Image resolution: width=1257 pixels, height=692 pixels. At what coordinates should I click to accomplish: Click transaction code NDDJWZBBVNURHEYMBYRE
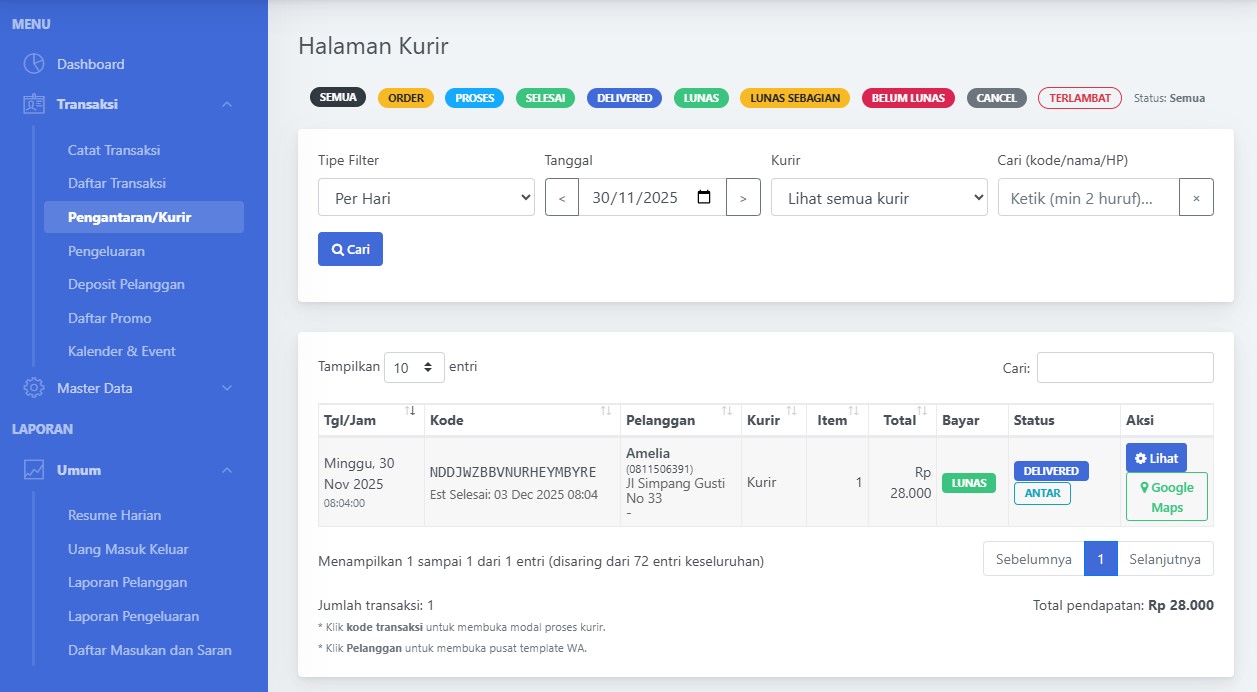(x=513, y=472)
